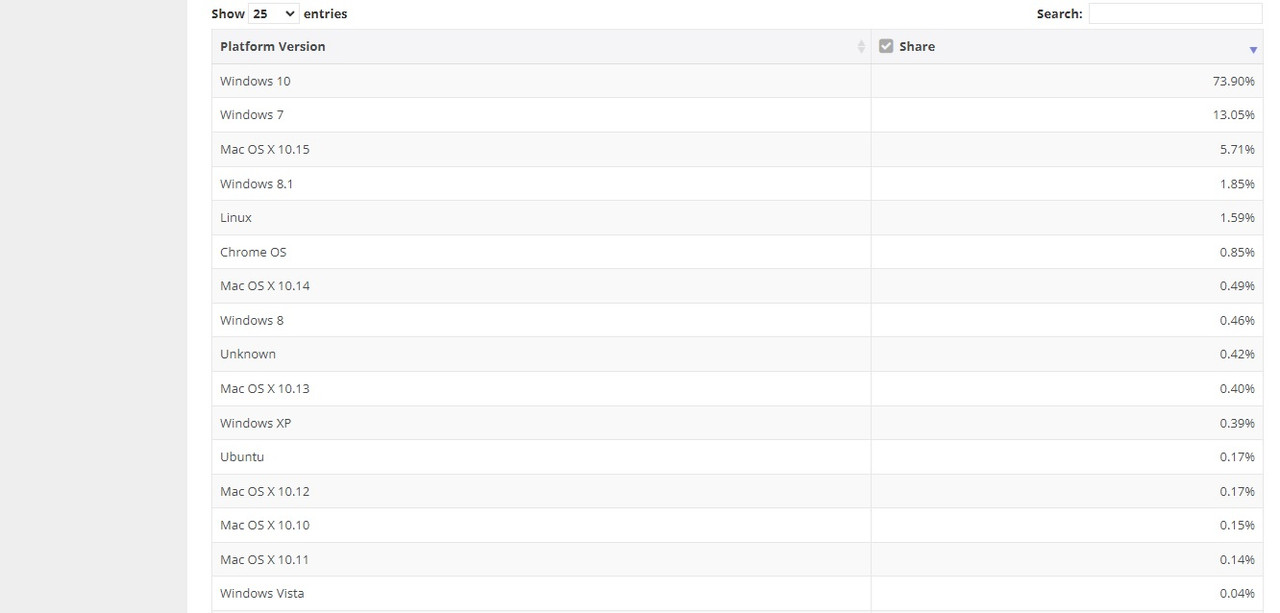
Task: Select the Mac OS X 10.15 row label
Action: (265, 149)
